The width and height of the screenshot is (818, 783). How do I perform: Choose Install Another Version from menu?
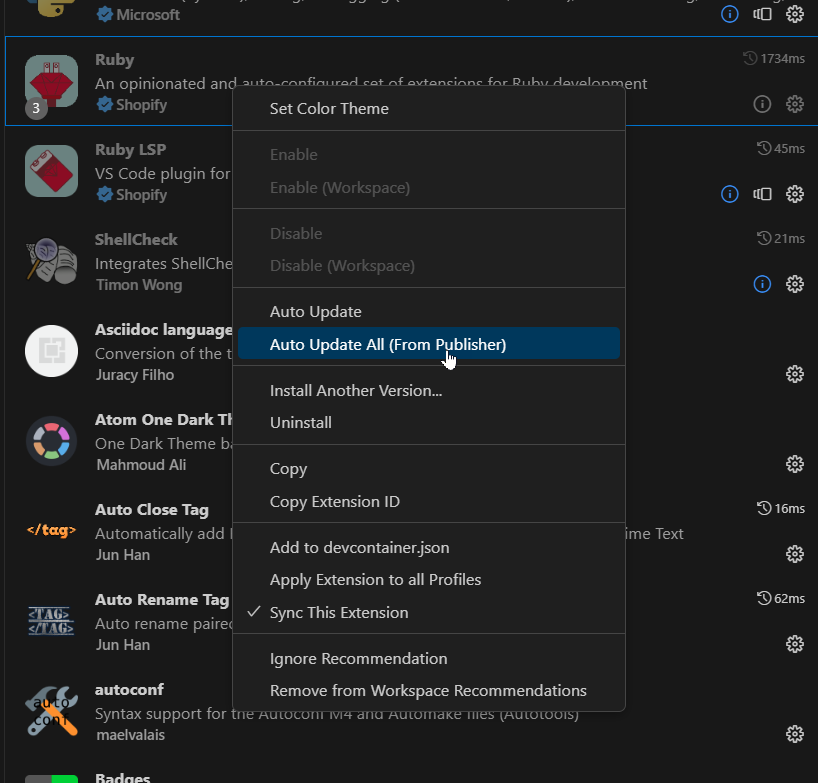355,390
